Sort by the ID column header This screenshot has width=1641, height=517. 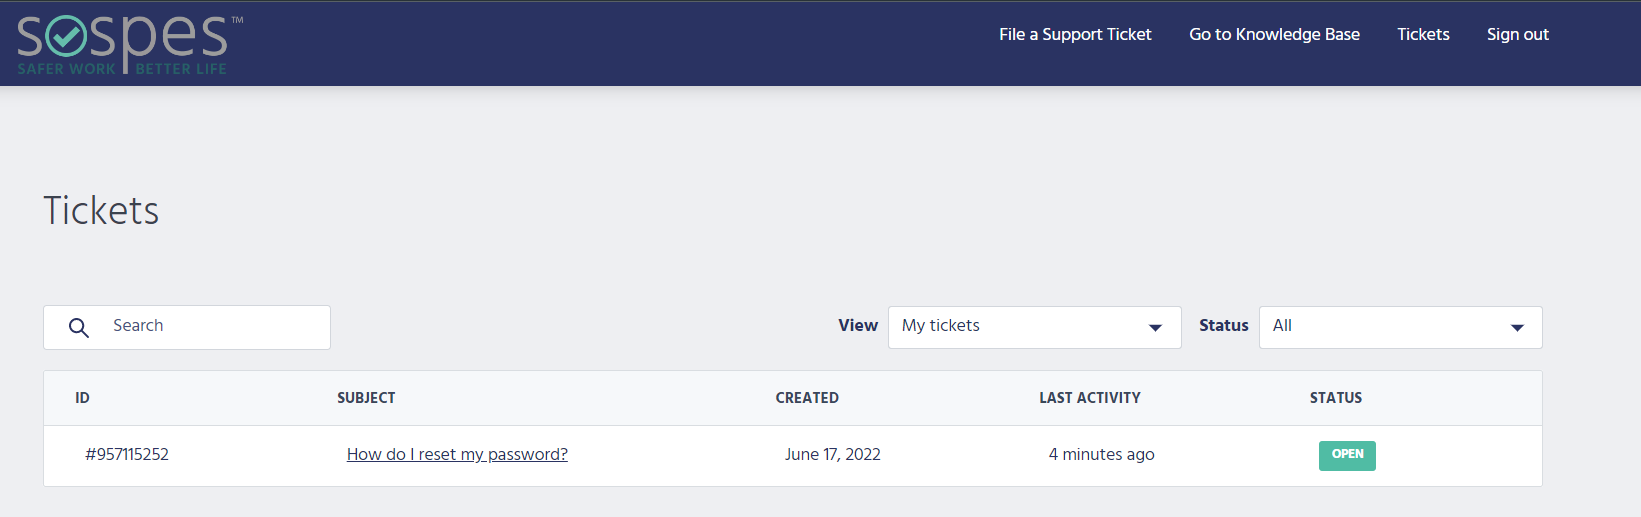[82, 398]
